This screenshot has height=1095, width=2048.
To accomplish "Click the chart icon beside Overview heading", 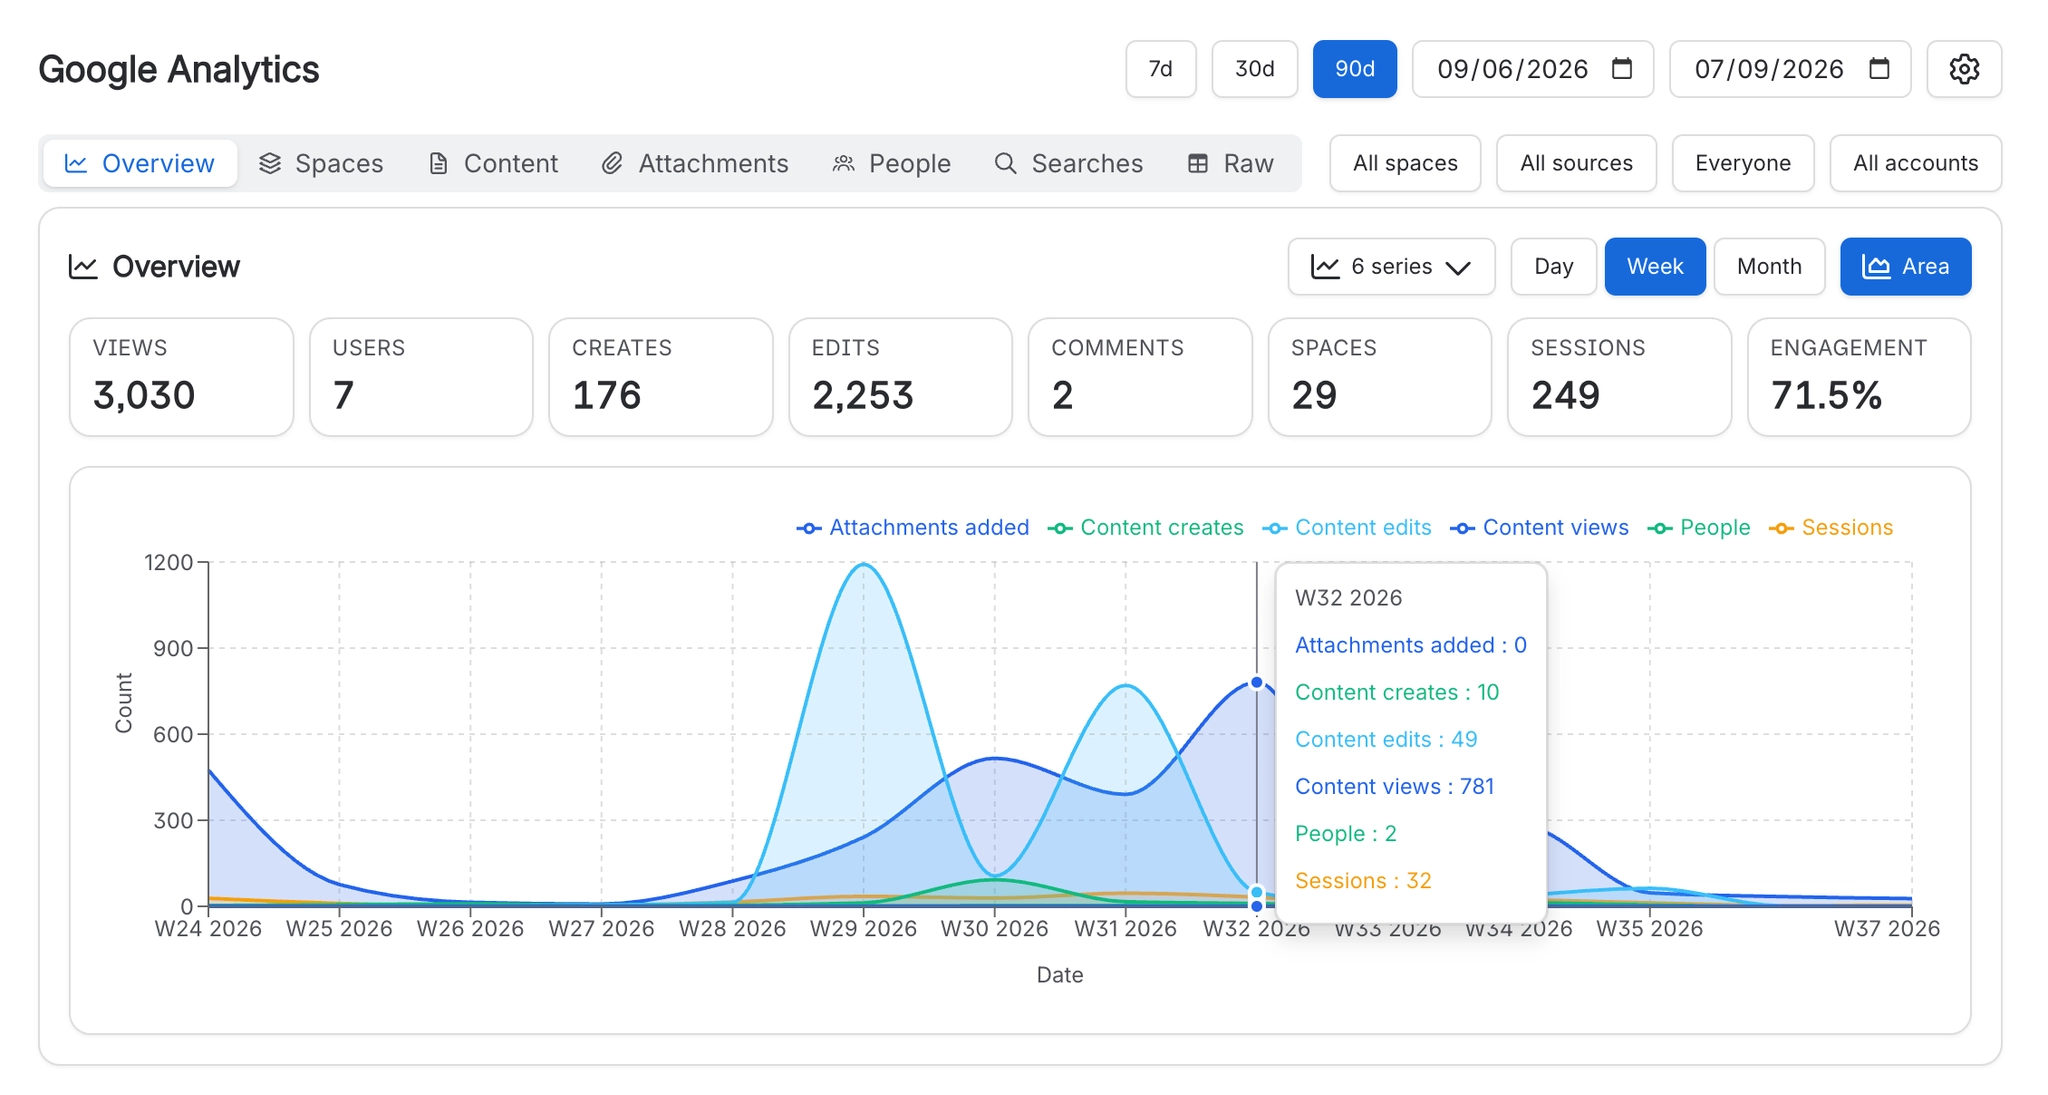I will (83, 266).
